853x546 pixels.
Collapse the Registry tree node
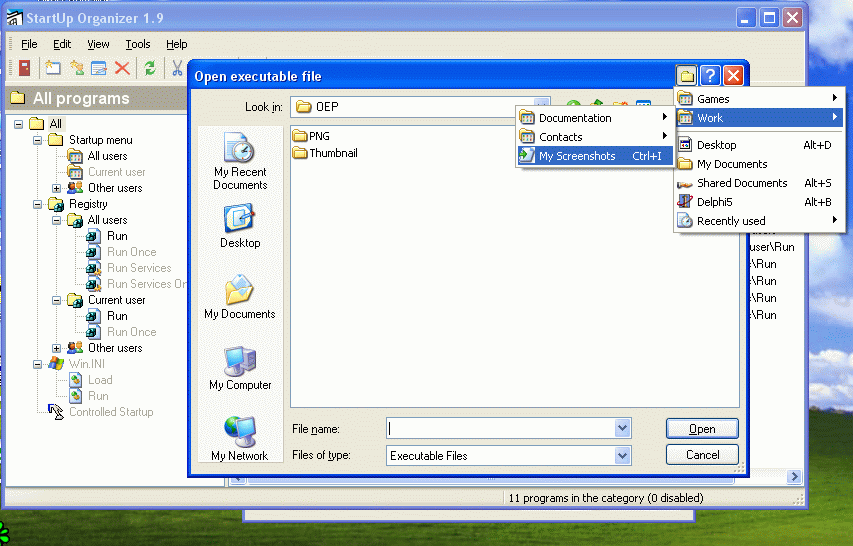38,204
